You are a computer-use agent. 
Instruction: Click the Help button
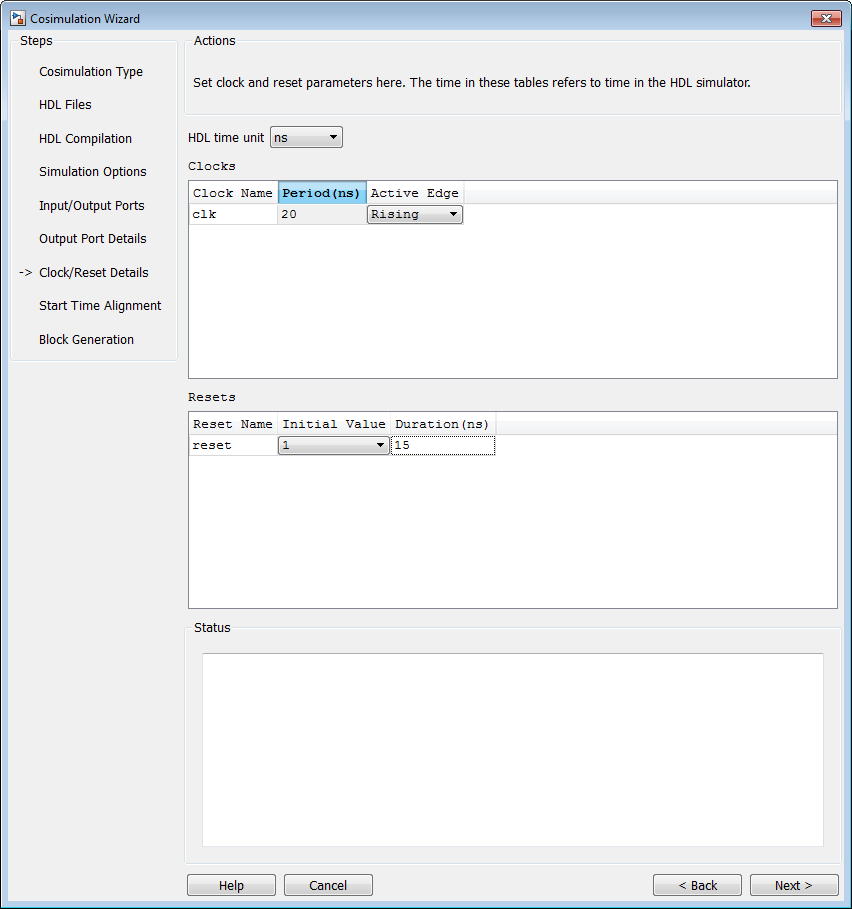click(x=231, y=885)
